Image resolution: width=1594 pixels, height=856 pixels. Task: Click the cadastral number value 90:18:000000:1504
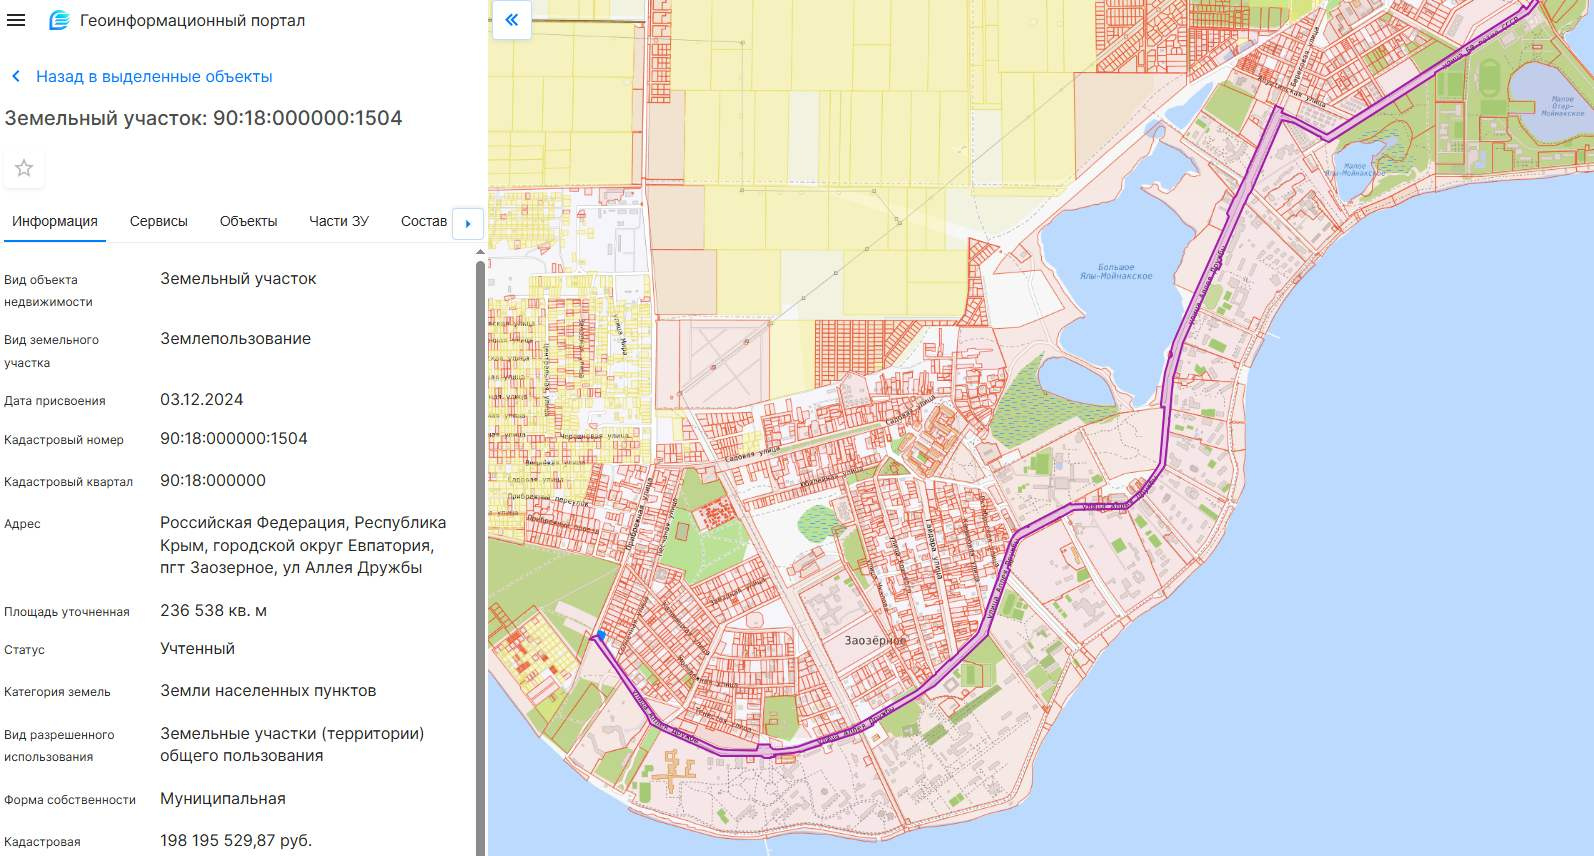[233, 439]
